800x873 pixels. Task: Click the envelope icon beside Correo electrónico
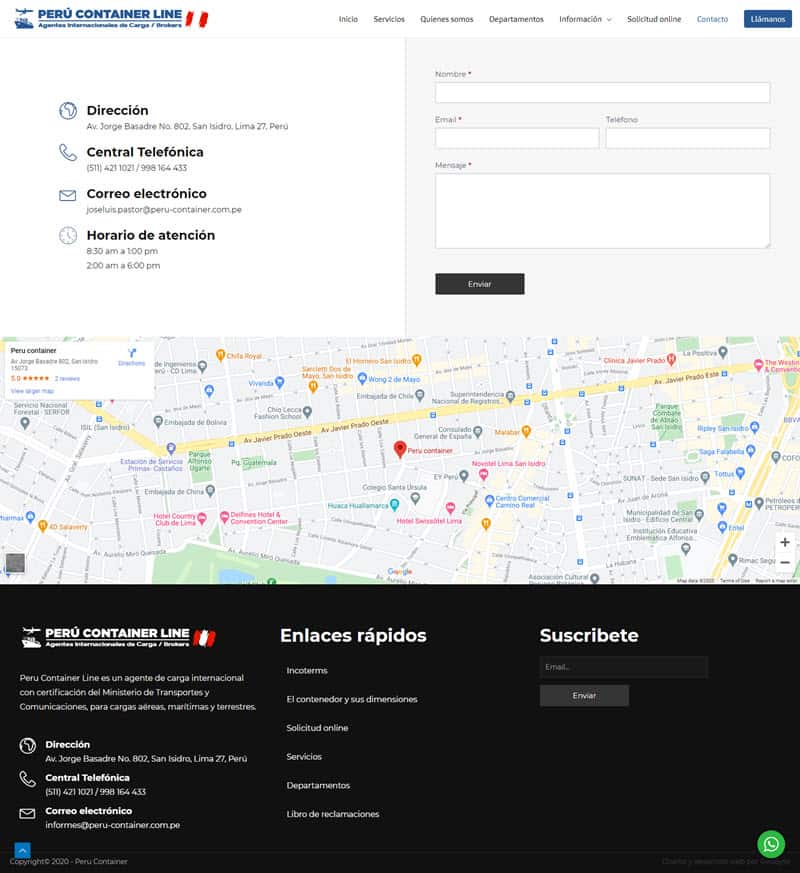(x=68, y=195)
